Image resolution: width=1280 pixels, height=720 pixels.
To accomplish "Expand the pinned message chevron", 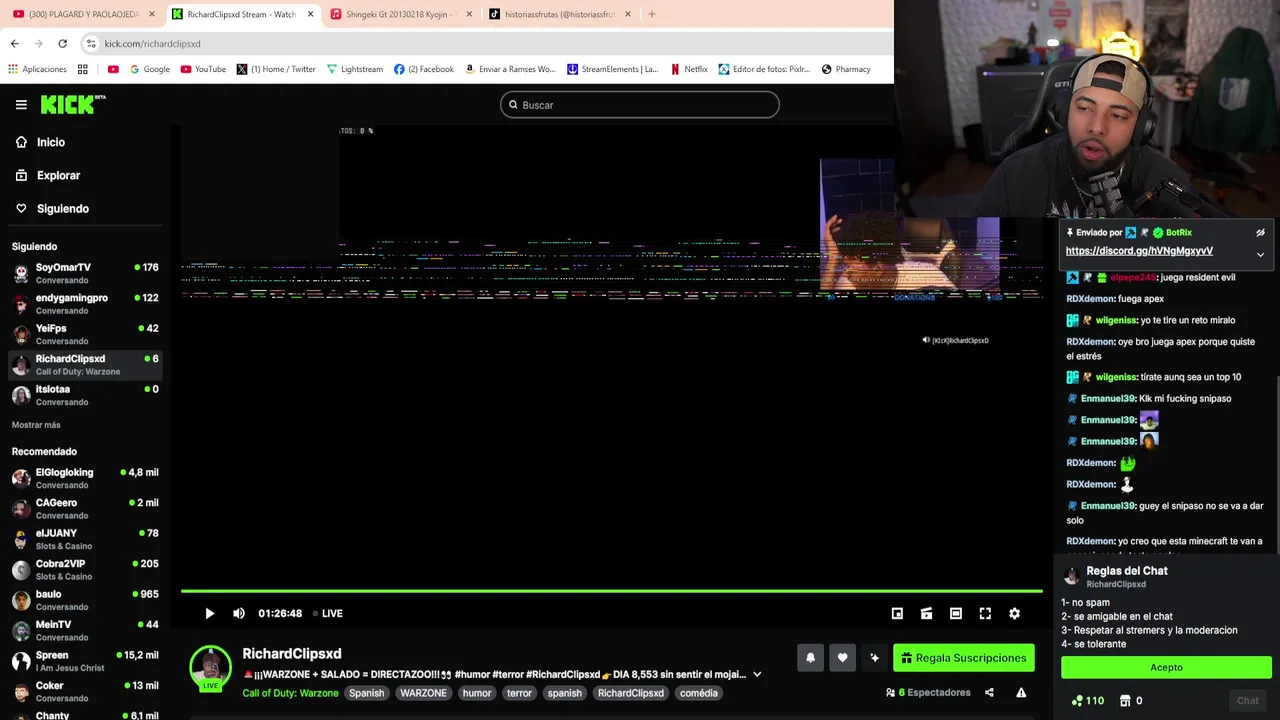I will 1260,254.
